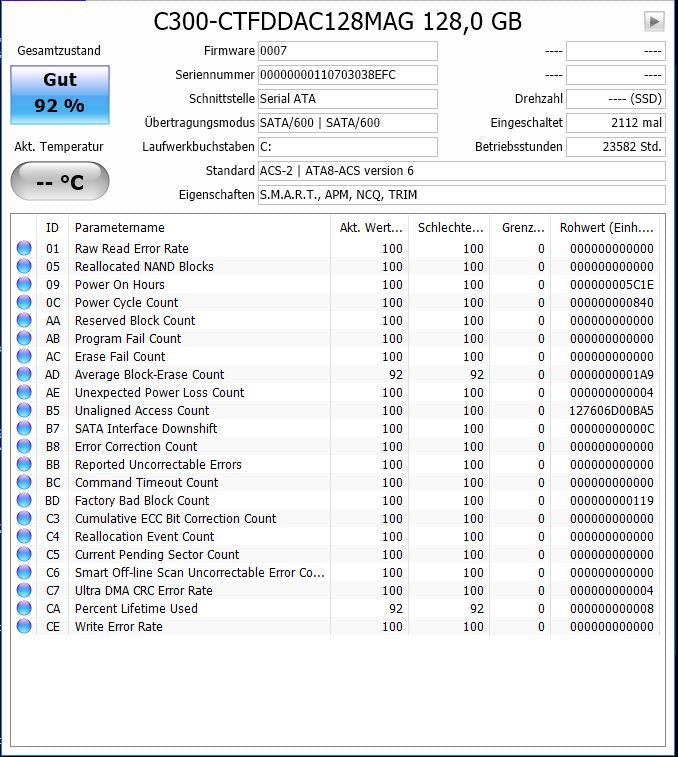Click the Akt. Temperatur label

click(59, 146)
